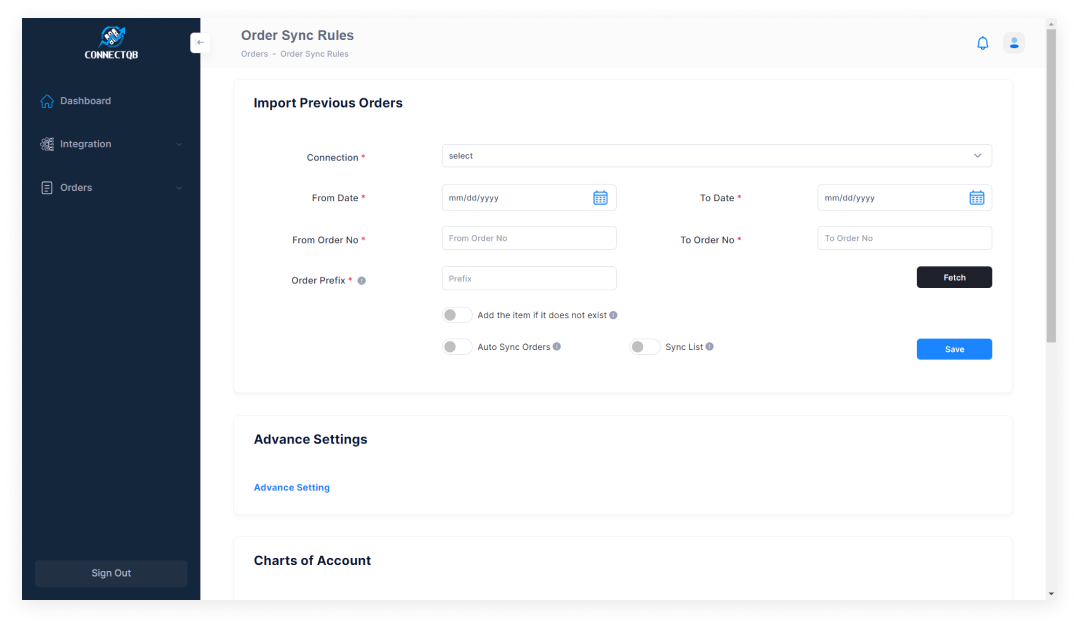Image resolution: width=1079 pixels, height=626 pixels.
Task: Click the vertical page scrollbar thumb
Action: coord(1051,186)
